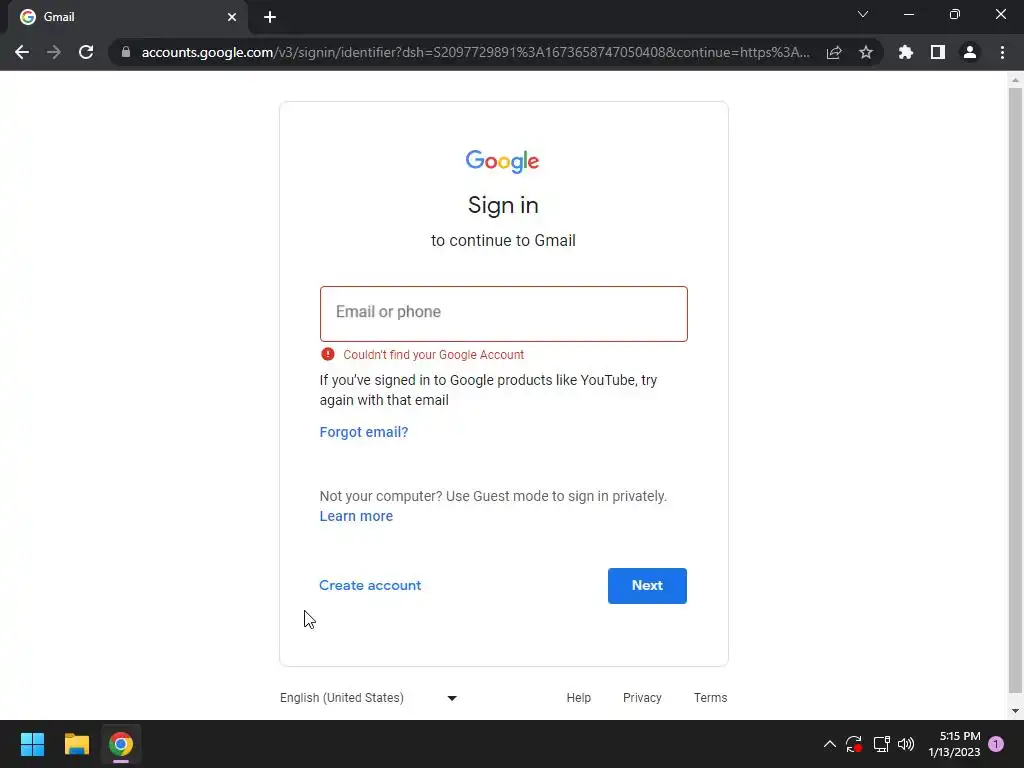Image resolution: width=1024 pixels, height=768 pixels.
Task: Click Create account
Action: tap(370, 585)
